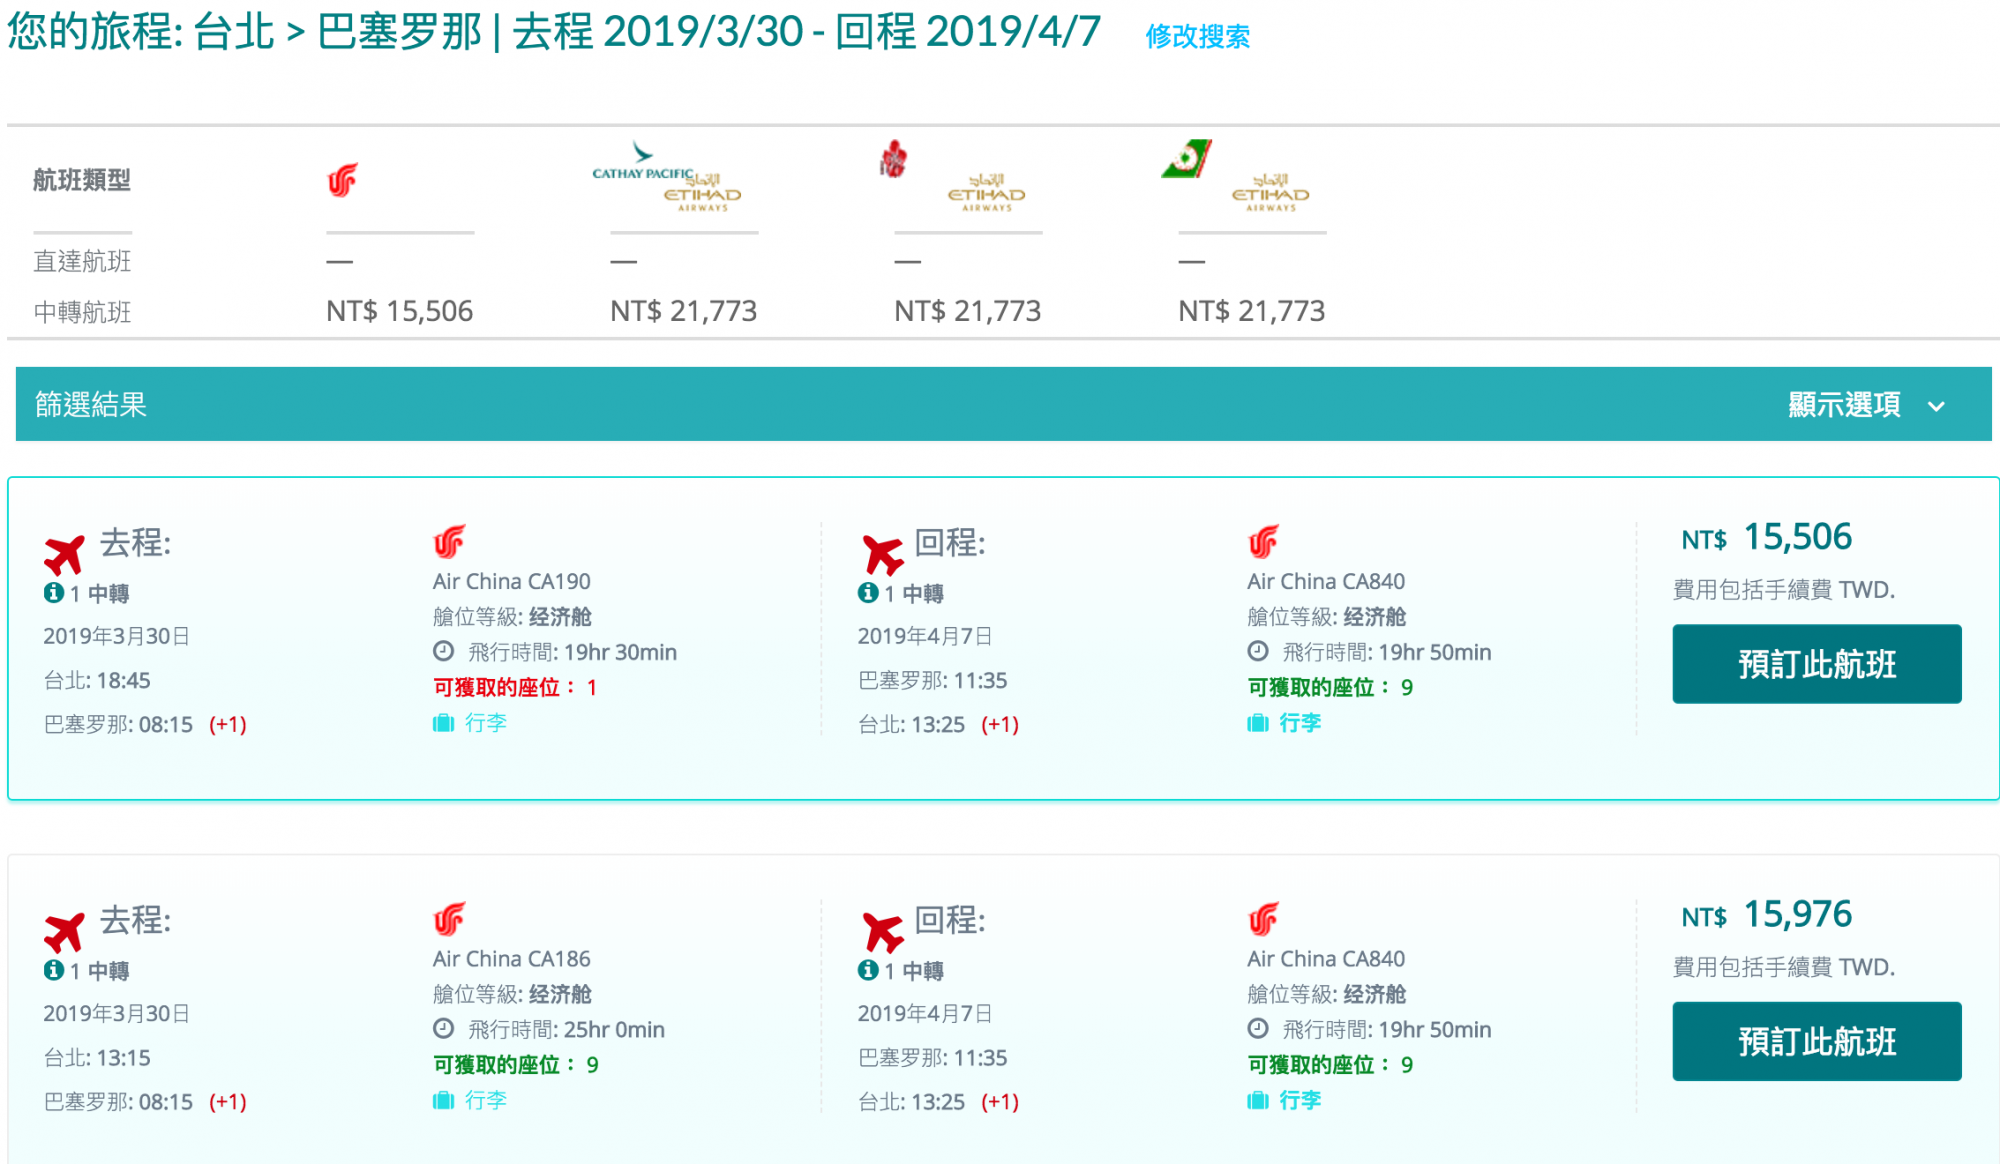Screen dimensions: 2000x1164
Task: Click luggage icon under first CA840 return
Action: coord(1258,723)
